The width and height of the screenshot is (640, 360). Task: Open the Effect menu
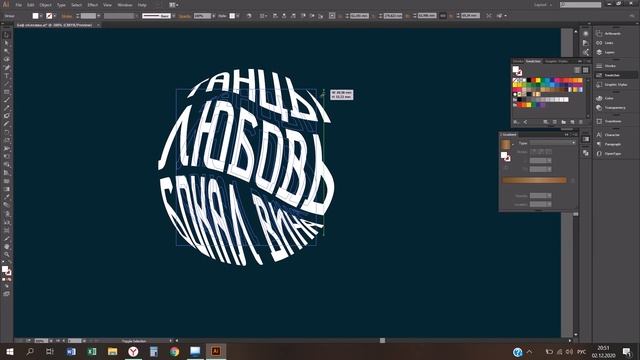pyautogui.click(x=93, y=5)
